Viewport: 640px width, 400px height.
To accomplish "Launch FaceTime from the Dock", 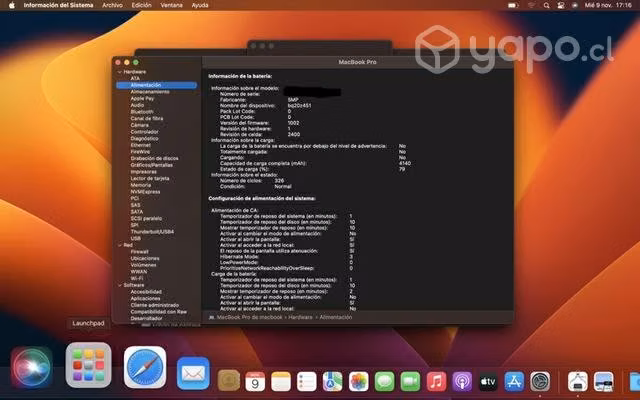I will pyautogui.click(x=410, y=382).
